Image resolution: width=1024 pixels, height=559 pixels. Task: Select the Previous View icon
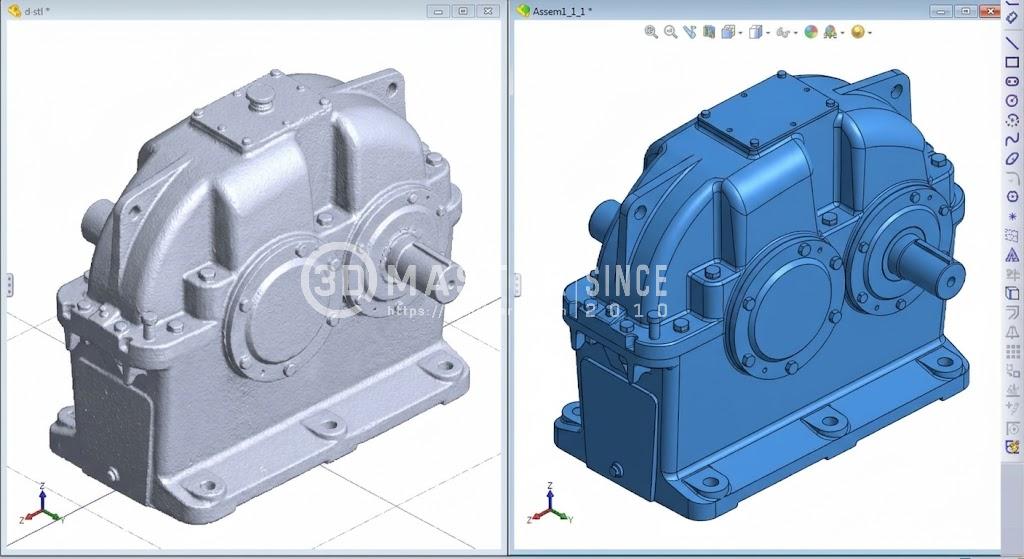coord(690,32)
